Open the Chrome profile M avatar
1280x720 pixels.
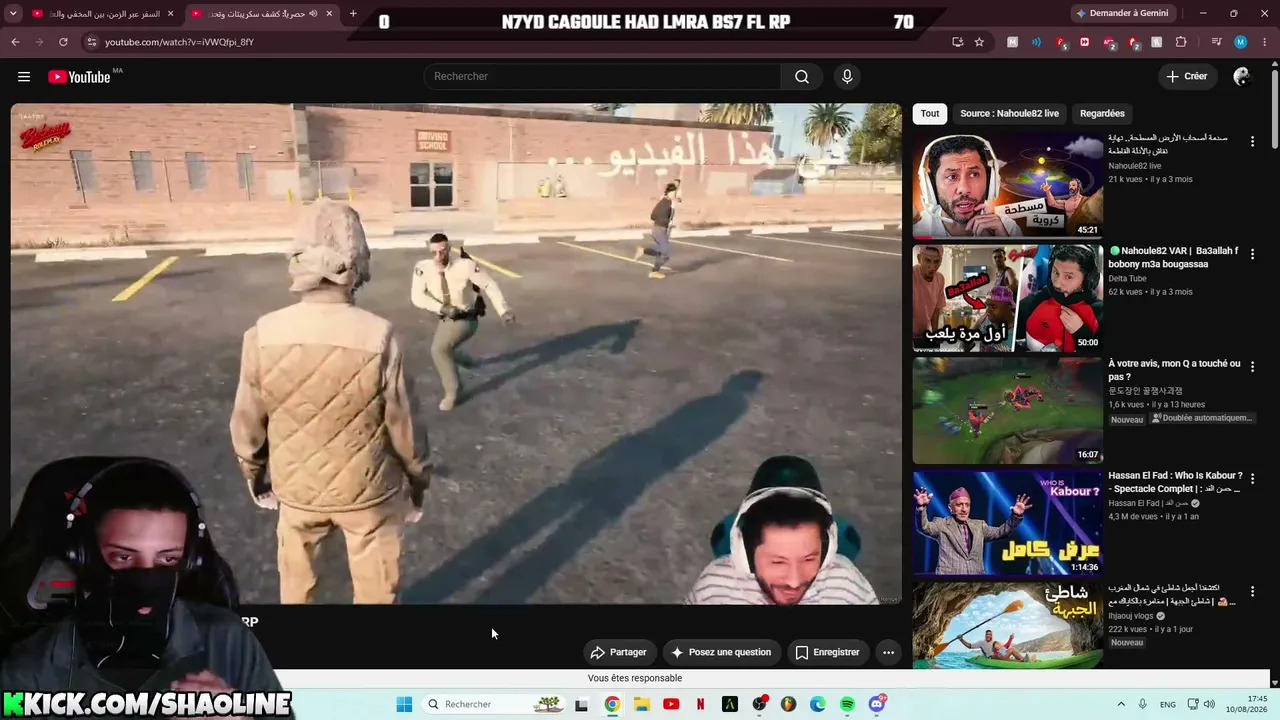[1240, 42]
